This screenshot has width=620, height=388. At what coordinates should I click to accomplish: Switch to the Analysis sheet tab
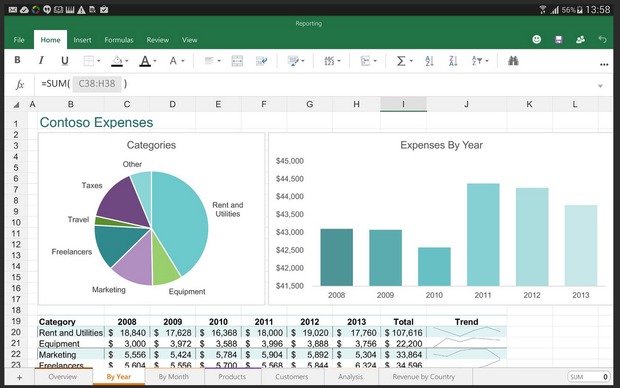(x=350, y=377)
